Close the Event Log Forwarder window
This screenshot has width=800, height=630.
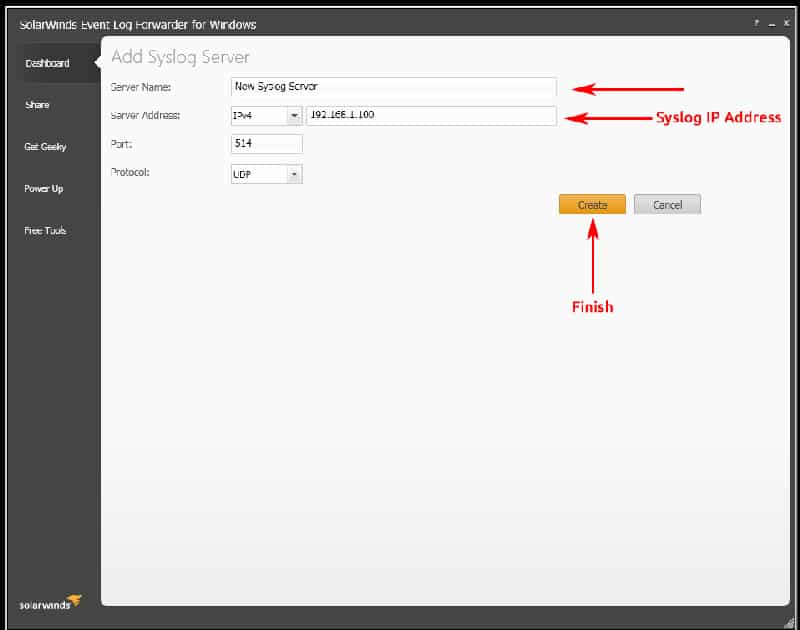pos(788,19)
